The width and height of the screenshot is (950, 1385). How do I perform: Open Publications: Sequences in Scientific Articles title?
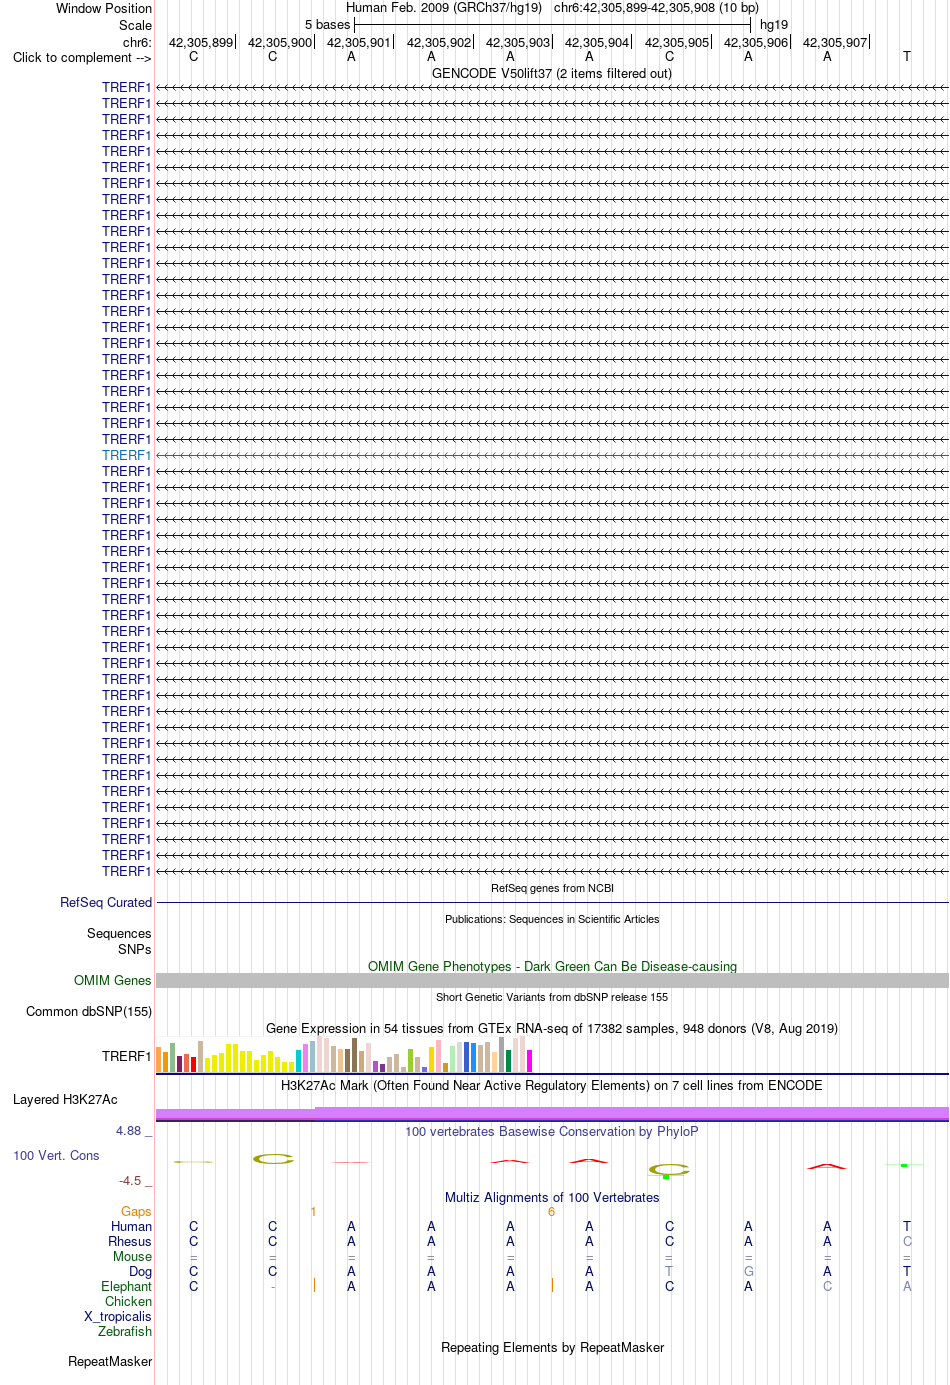pyautogui.click(x=552, y=919)
